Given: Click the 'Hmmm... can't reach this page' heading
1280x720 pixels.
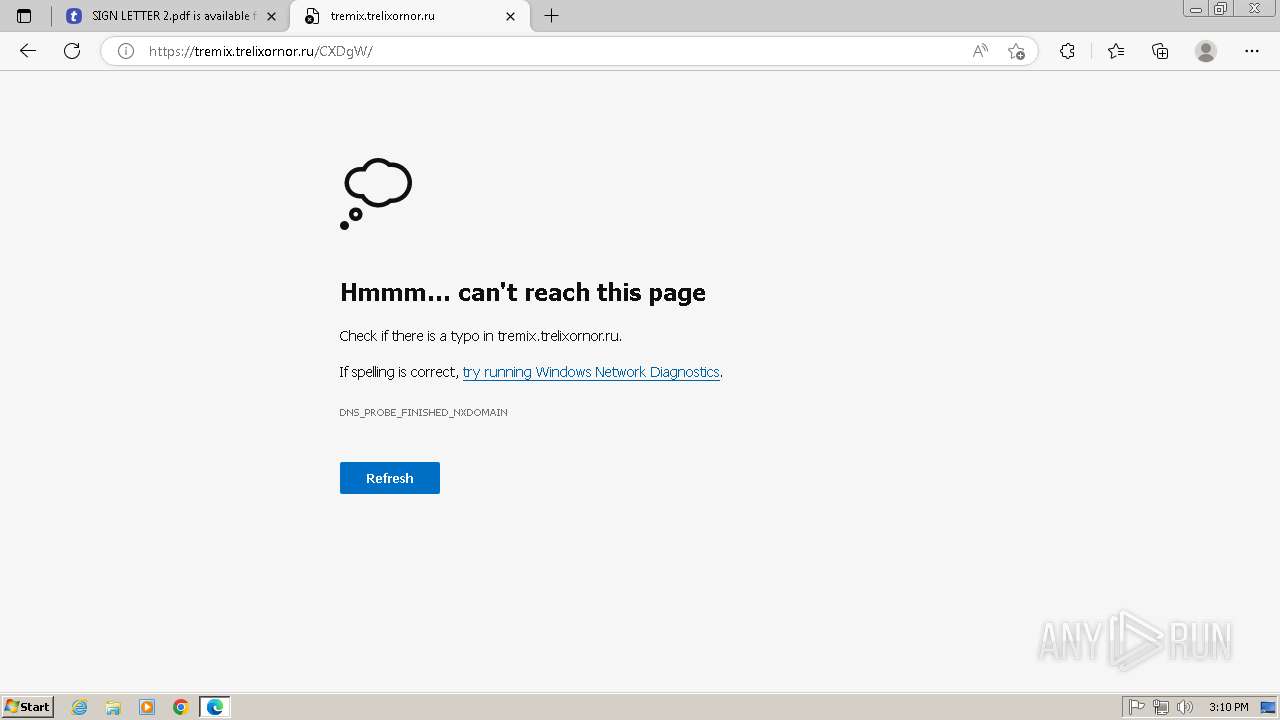Looking at the screenshot, I should pos(523,292).
